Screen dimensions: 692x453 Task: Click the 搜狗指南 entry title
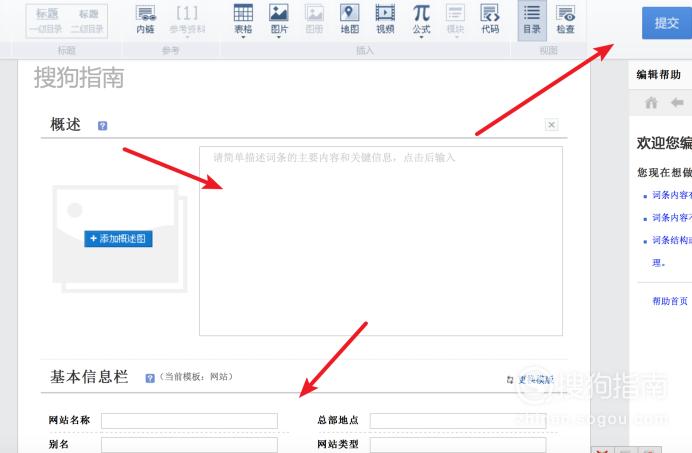click(79, 78)
